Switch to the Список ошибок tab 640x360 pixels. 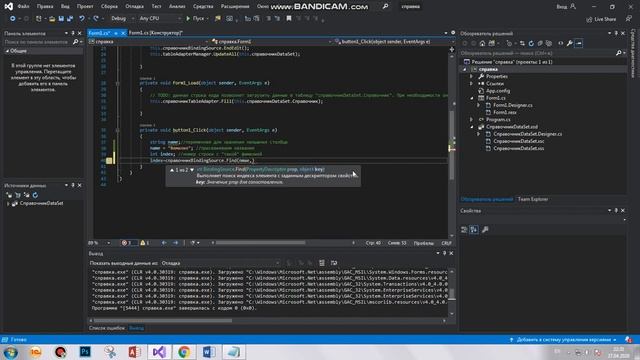(107, 328)
